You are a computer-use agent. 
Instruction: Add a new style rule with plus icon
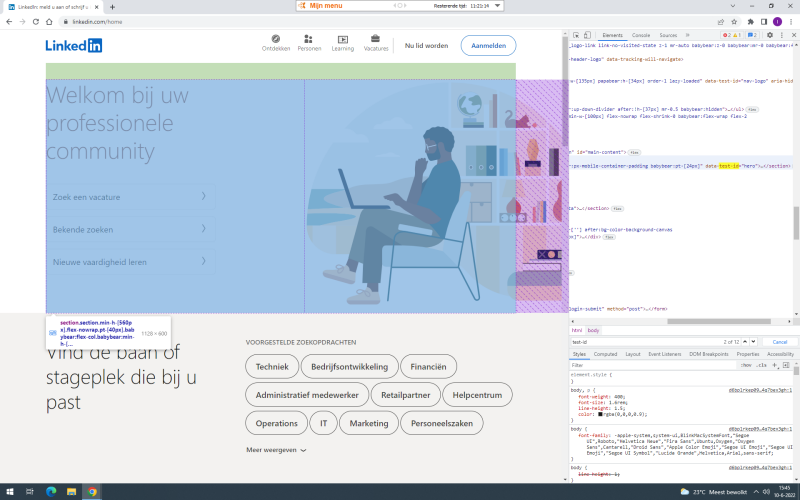click(x=774, y=365)
